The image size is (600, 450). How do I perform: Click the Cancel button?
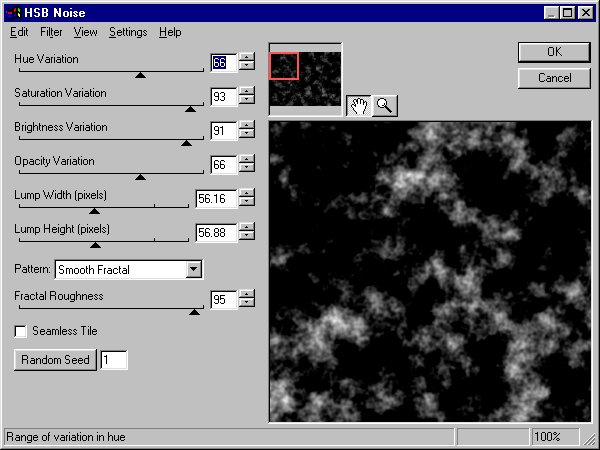point(554,78)
